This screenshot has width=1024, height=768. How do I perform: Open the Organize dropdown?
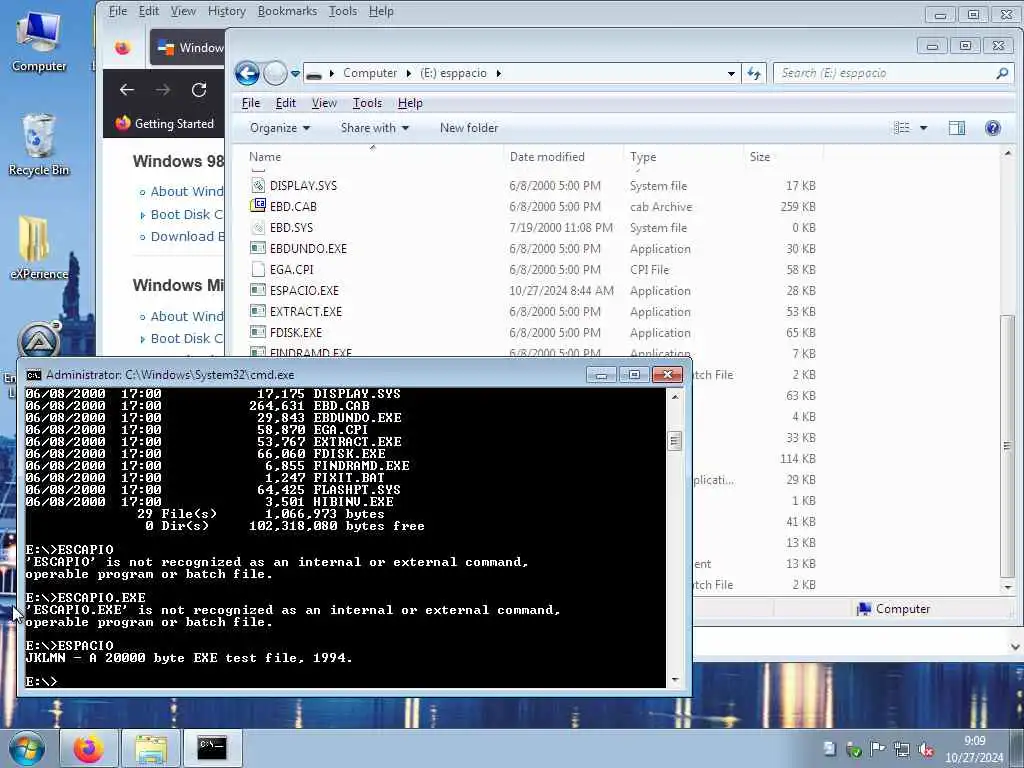280,128
